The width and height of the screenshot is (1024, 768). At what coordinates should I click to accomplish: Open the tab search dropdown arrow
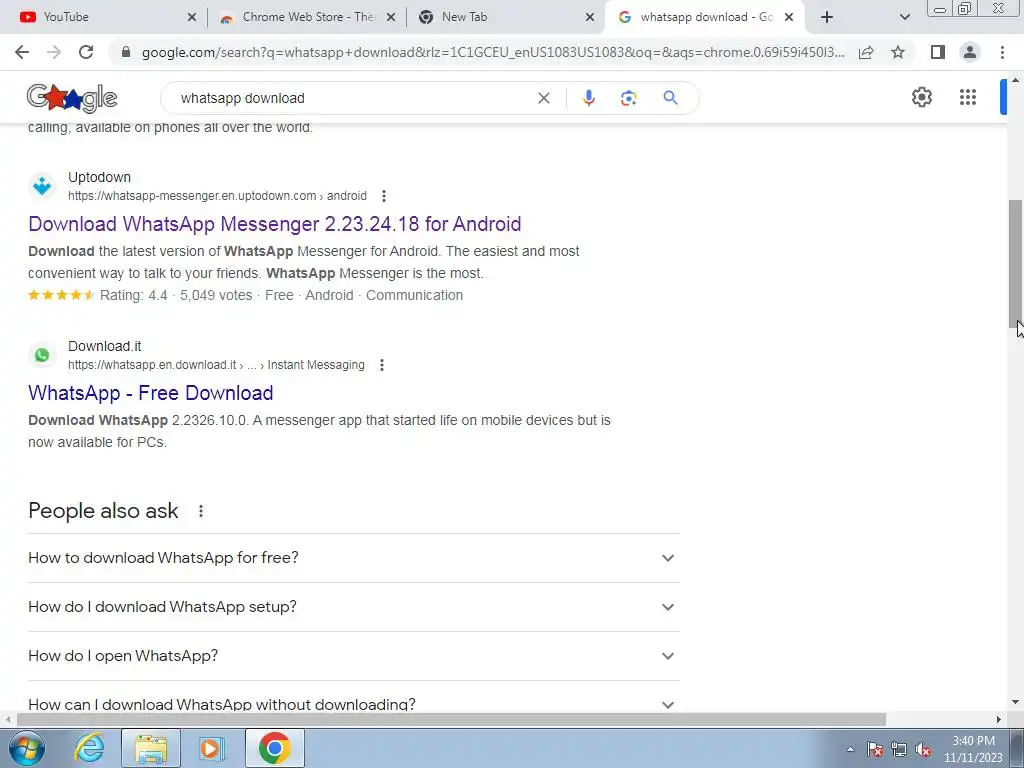point(904,17)
